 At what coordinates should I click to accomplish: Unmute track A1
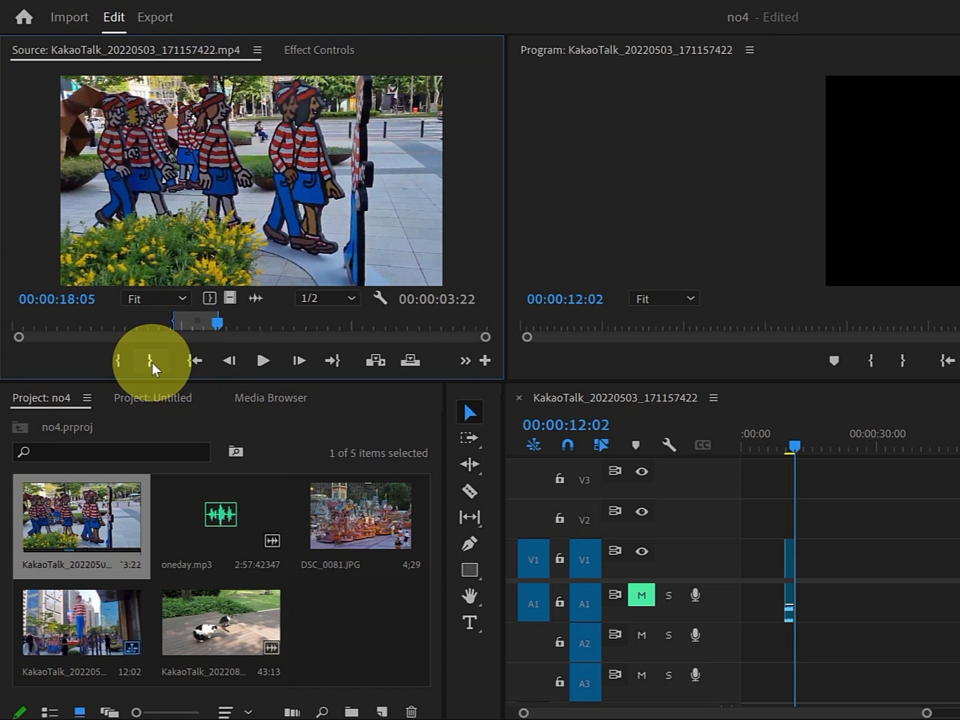[x=642, y=595]
